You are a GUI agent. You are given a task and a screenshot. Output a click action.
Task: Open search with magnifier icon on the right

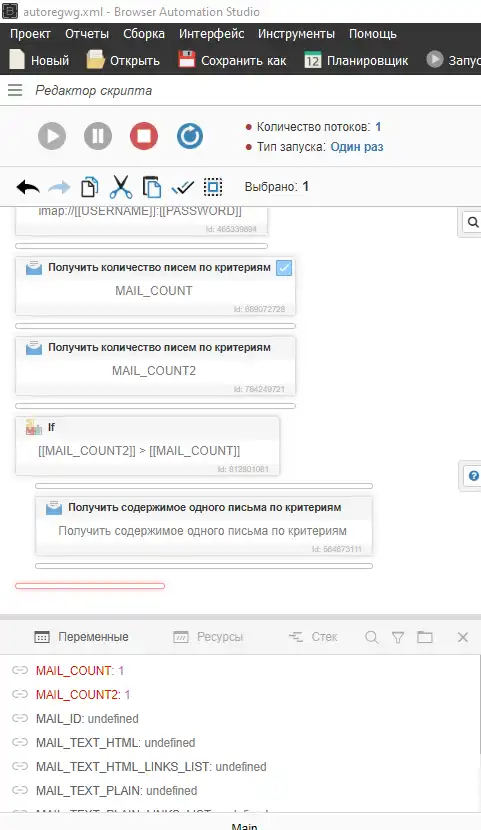point(473,222)
